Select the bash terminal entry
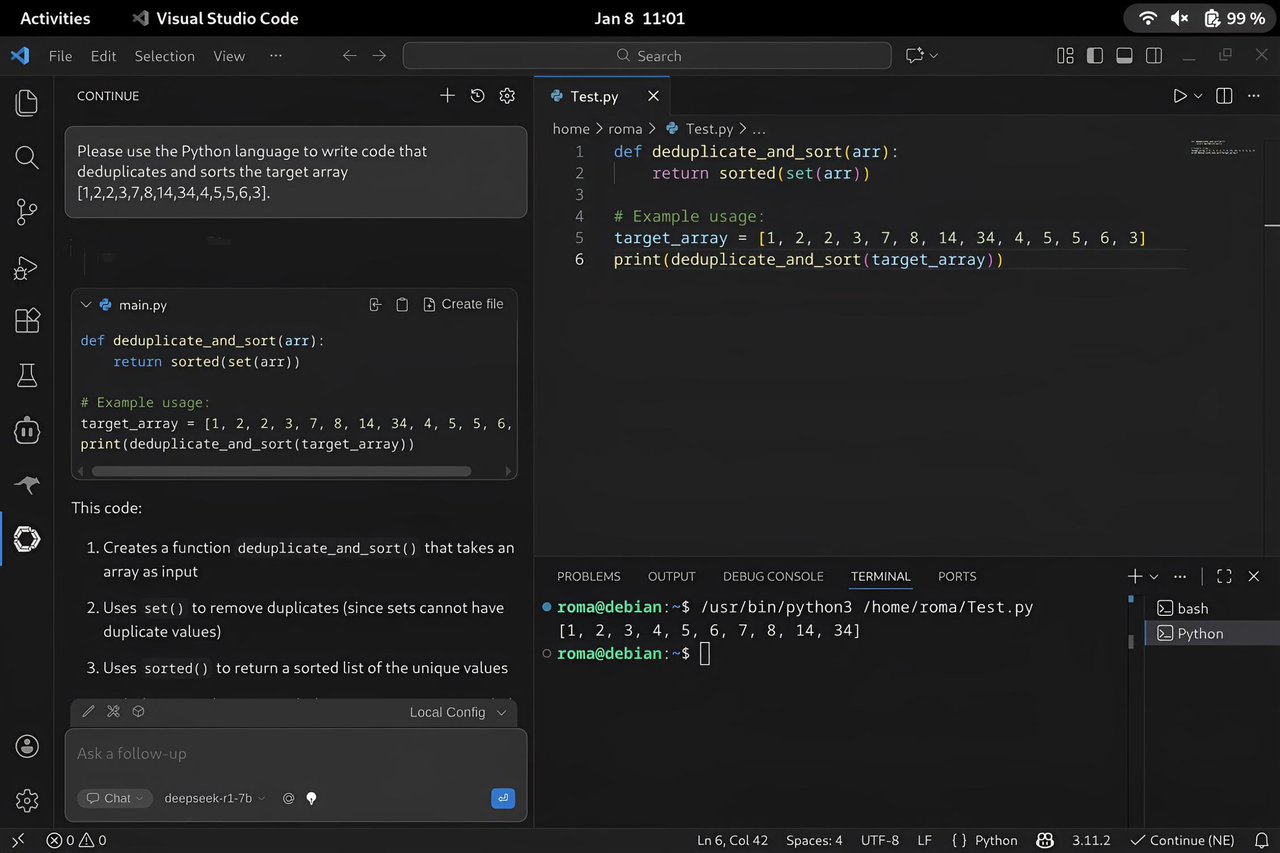1280x853 pixels. (1212, 608)
